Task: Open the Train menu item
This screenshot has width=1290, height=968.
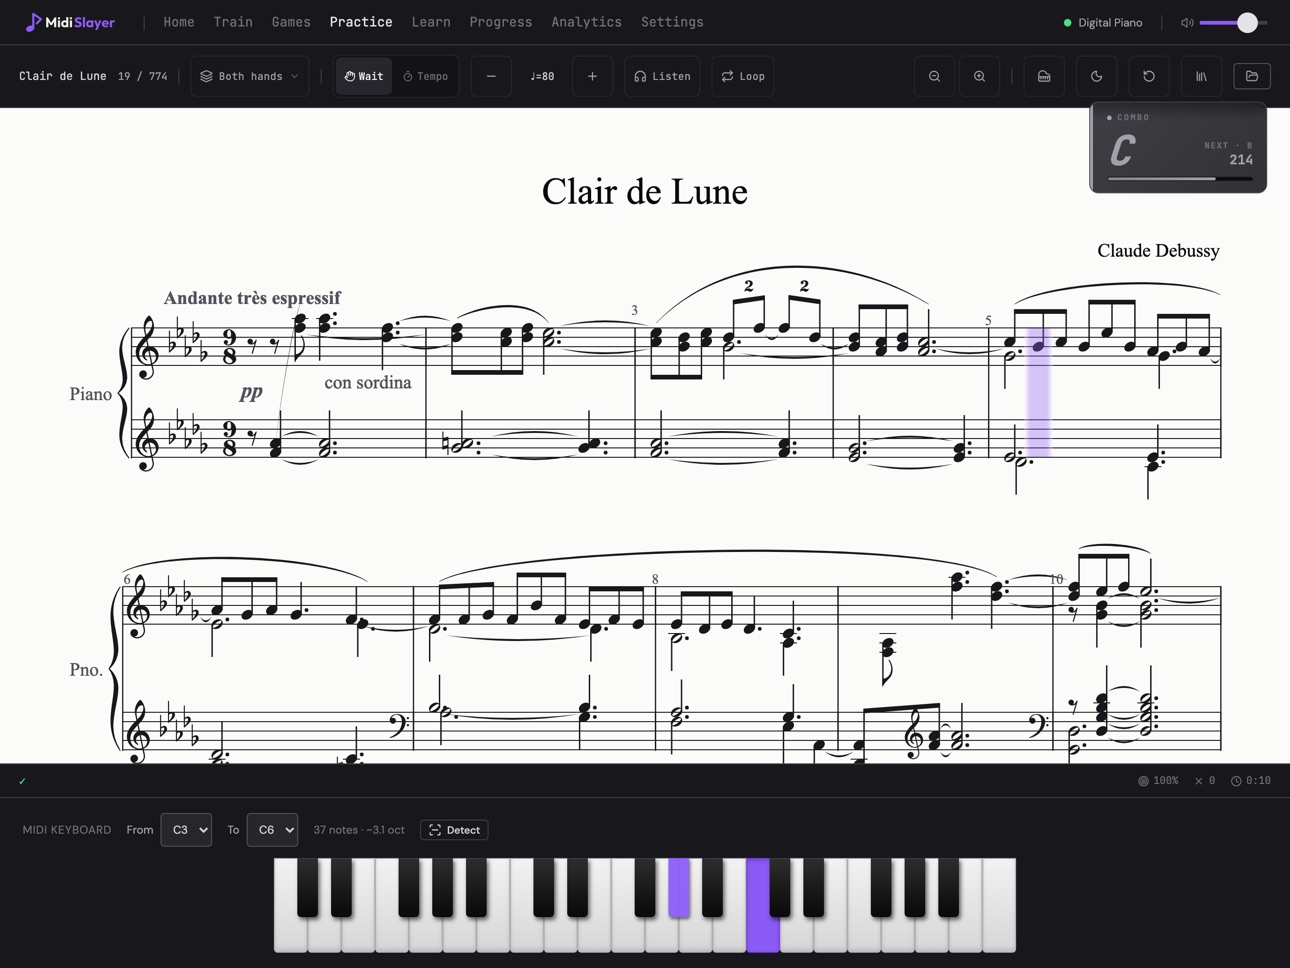Action: [x=233, y=22]
